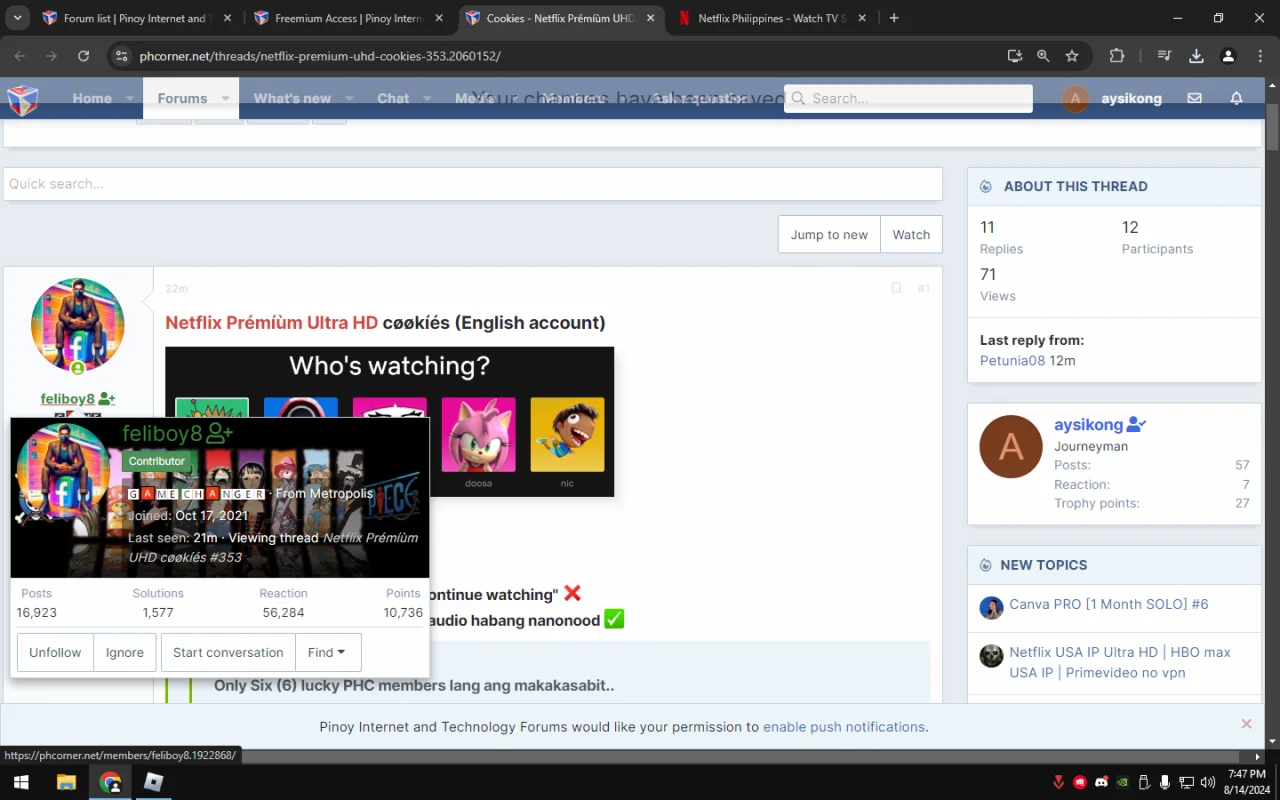Open the aysikong profile link in sidebar
The image size is (1280, 800).
click(1088, 425)
